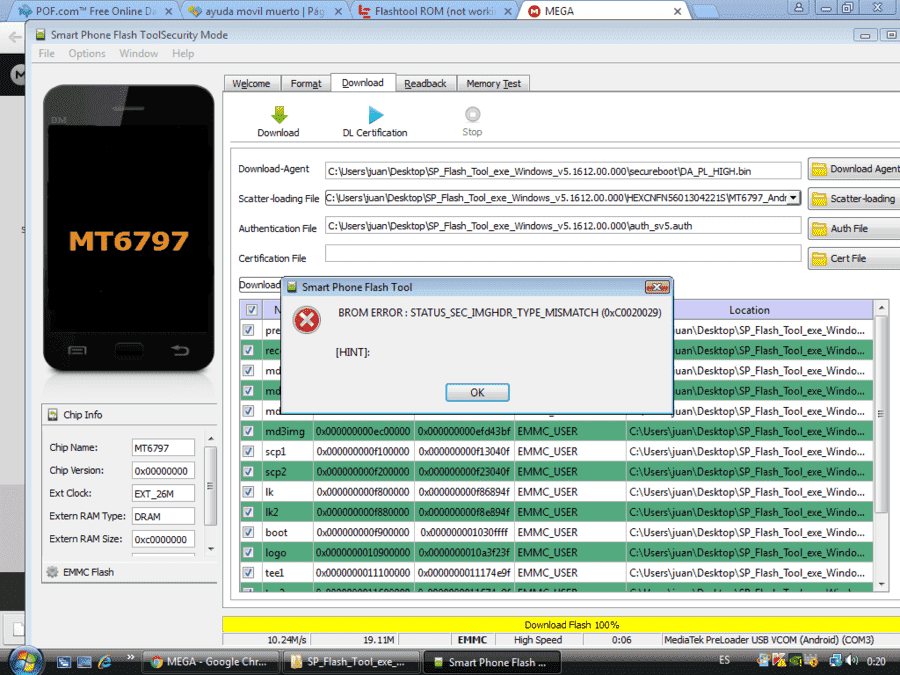This screenshot has width=900, height=675.
Task: Switch to the Readback tab
Action: (425, 83)
